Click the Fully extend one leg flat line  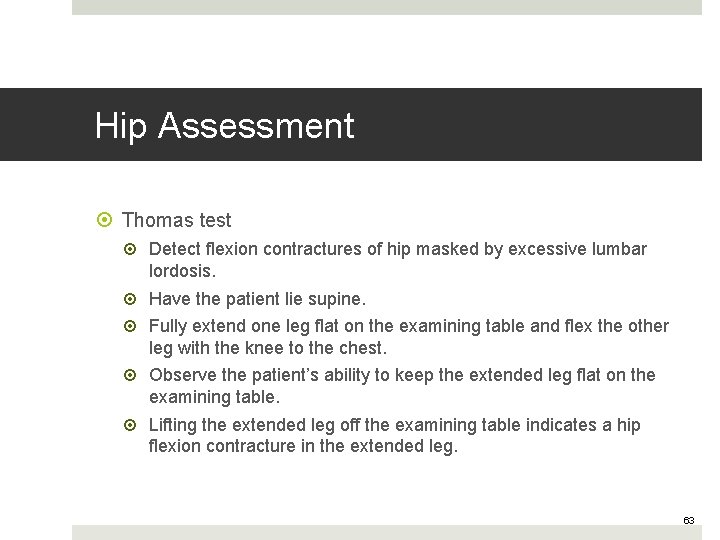(x=408, y=326)
